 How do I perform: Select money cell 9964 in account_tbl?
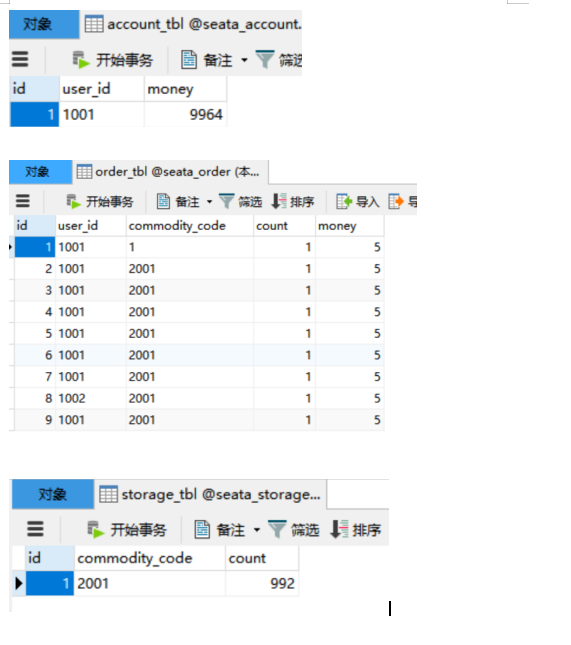tap(185, 114)
